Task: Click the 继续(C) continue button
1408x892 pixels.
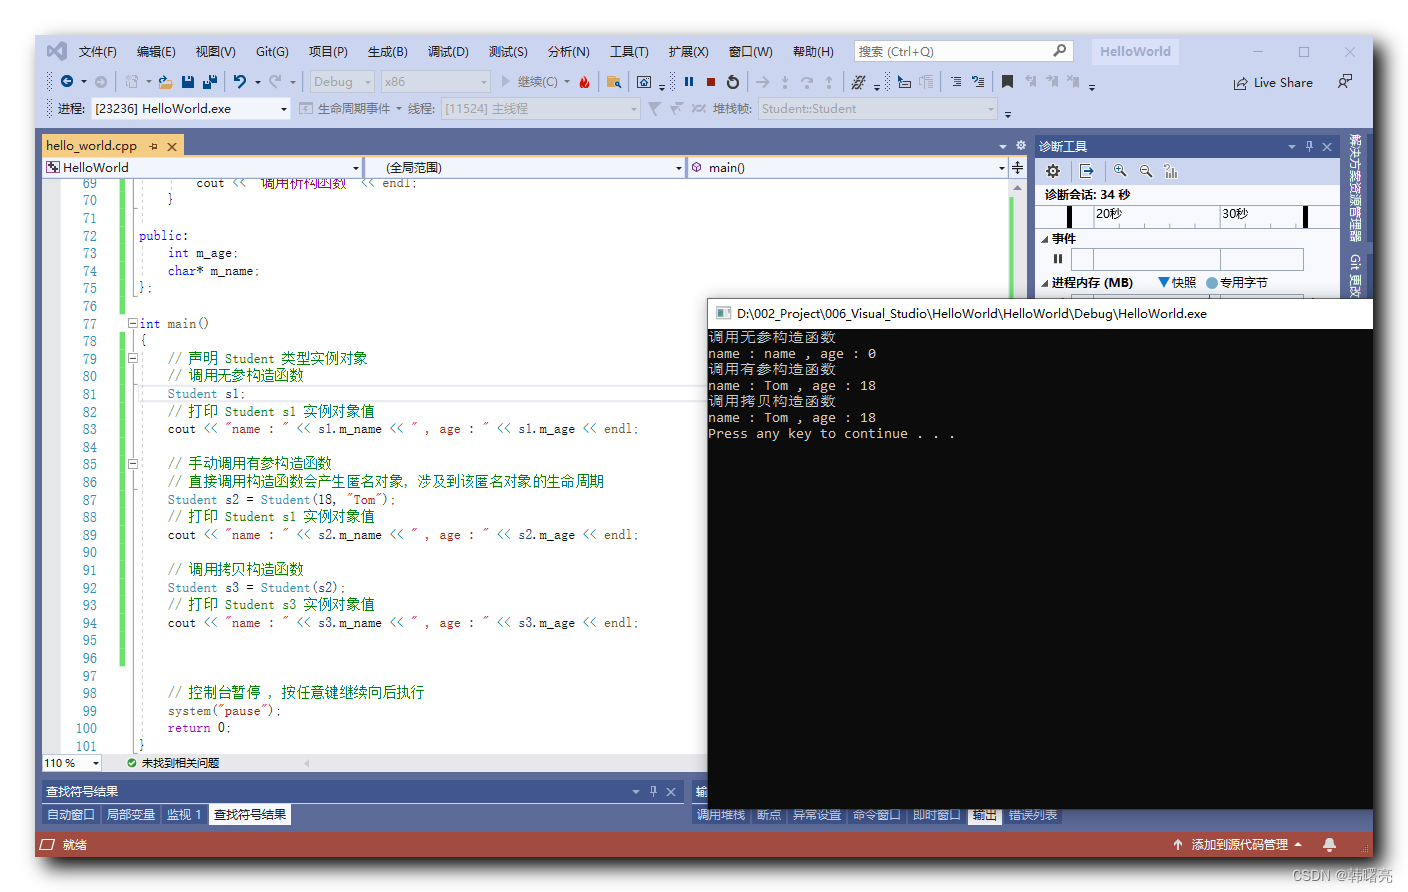Action: tap(529, 82)
